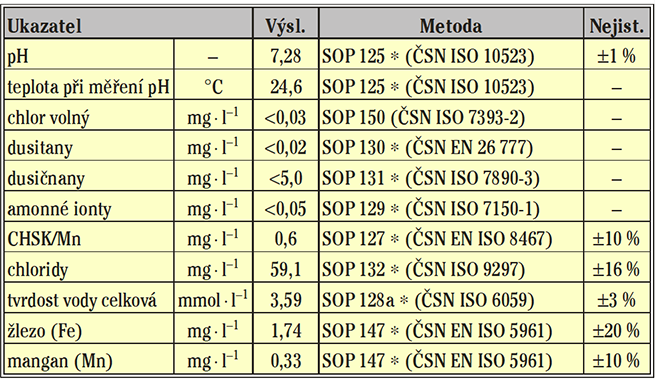Viewport: 655px width, 380px height.
Task: Click the Nejist. column header
Action: 617,23
